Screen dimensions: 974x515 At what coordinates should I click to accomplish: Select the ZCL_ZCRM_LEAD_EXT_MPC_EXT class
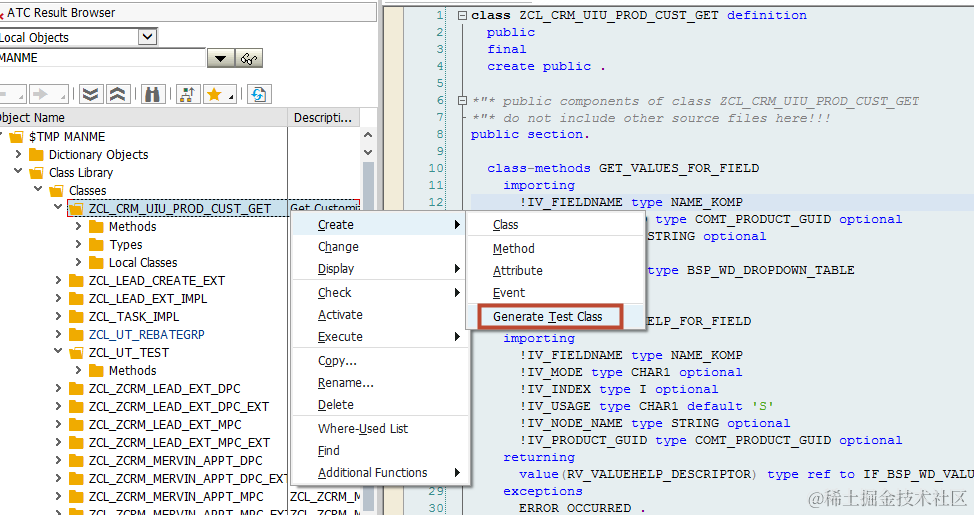coord(180,443)
